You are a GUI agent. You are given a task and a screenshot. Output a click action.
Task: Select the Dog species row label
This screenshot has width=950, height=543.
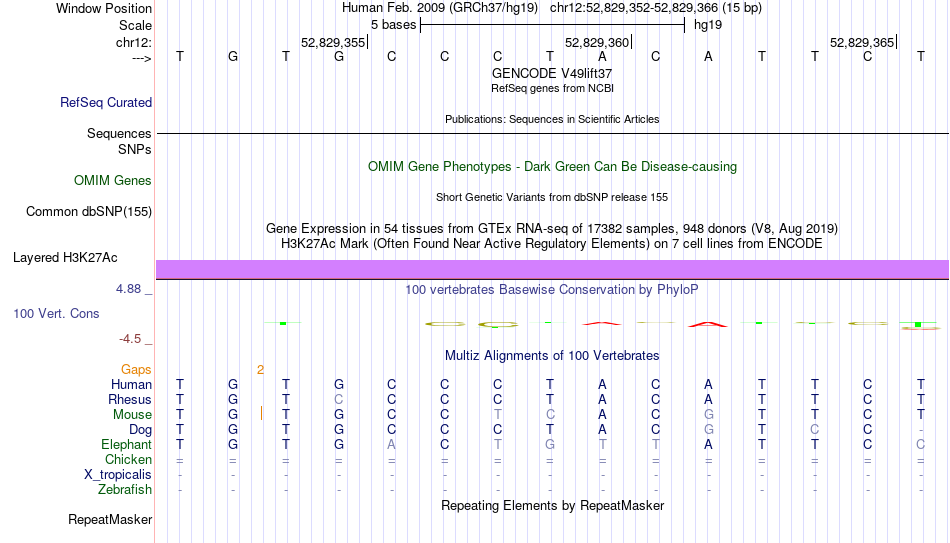click(x=141, y=430)
